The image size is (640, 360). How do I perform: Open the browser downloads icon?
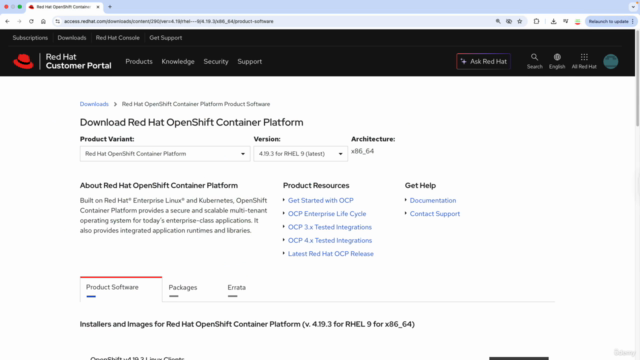coord(553,21)
